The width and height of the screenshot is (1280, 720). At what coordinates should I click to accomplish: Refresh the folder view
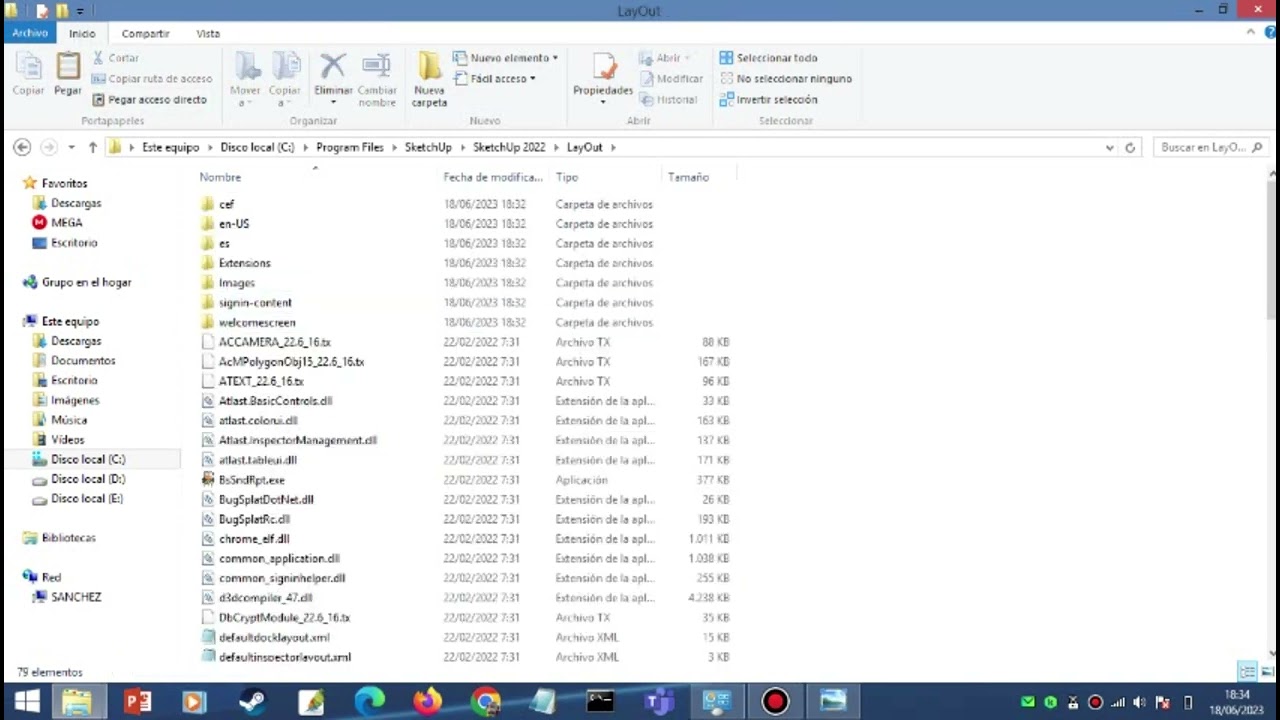click(1130, 147)
